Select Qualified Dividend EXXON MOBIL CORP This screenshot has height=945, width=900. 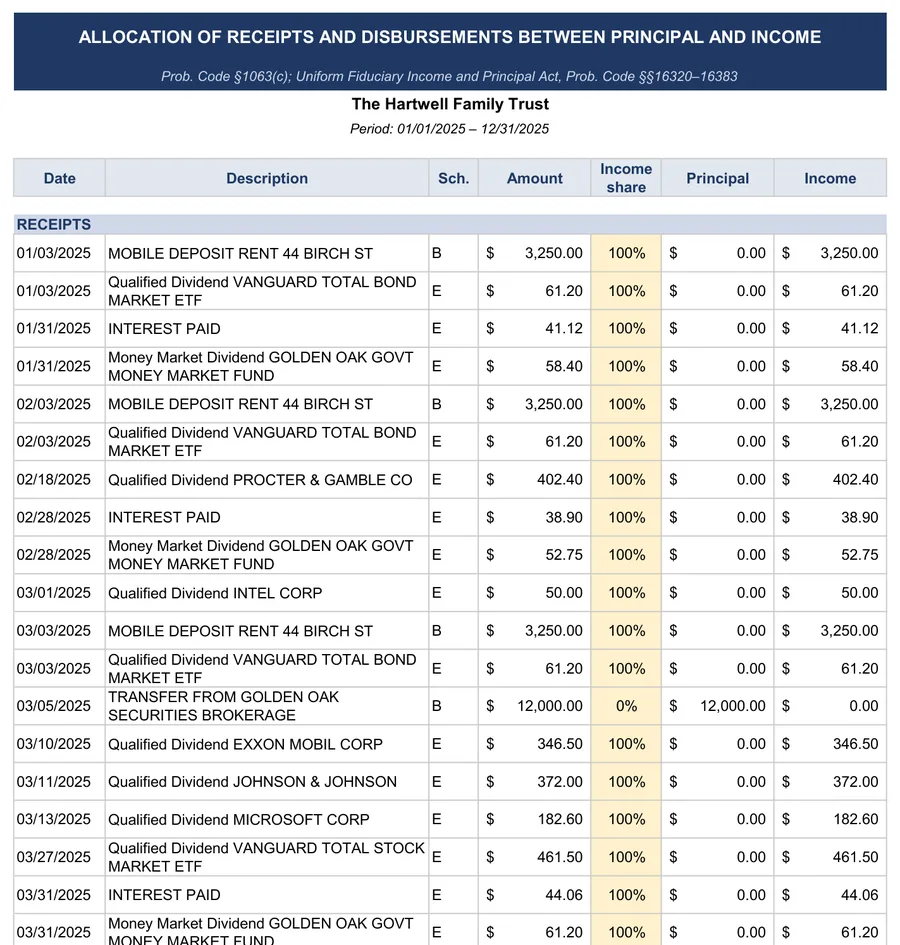pyautogui.click(x=245, y=744)
